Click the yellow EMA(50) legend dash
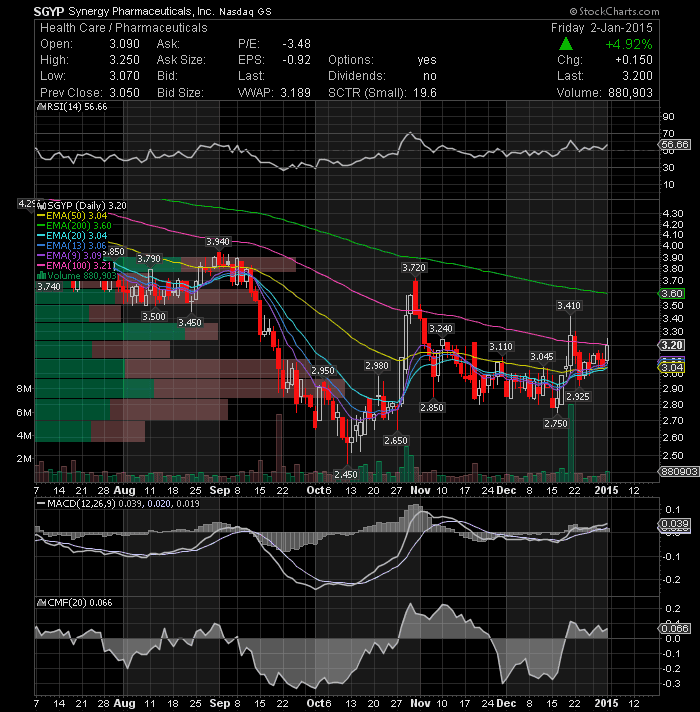 tap(41, 216)
